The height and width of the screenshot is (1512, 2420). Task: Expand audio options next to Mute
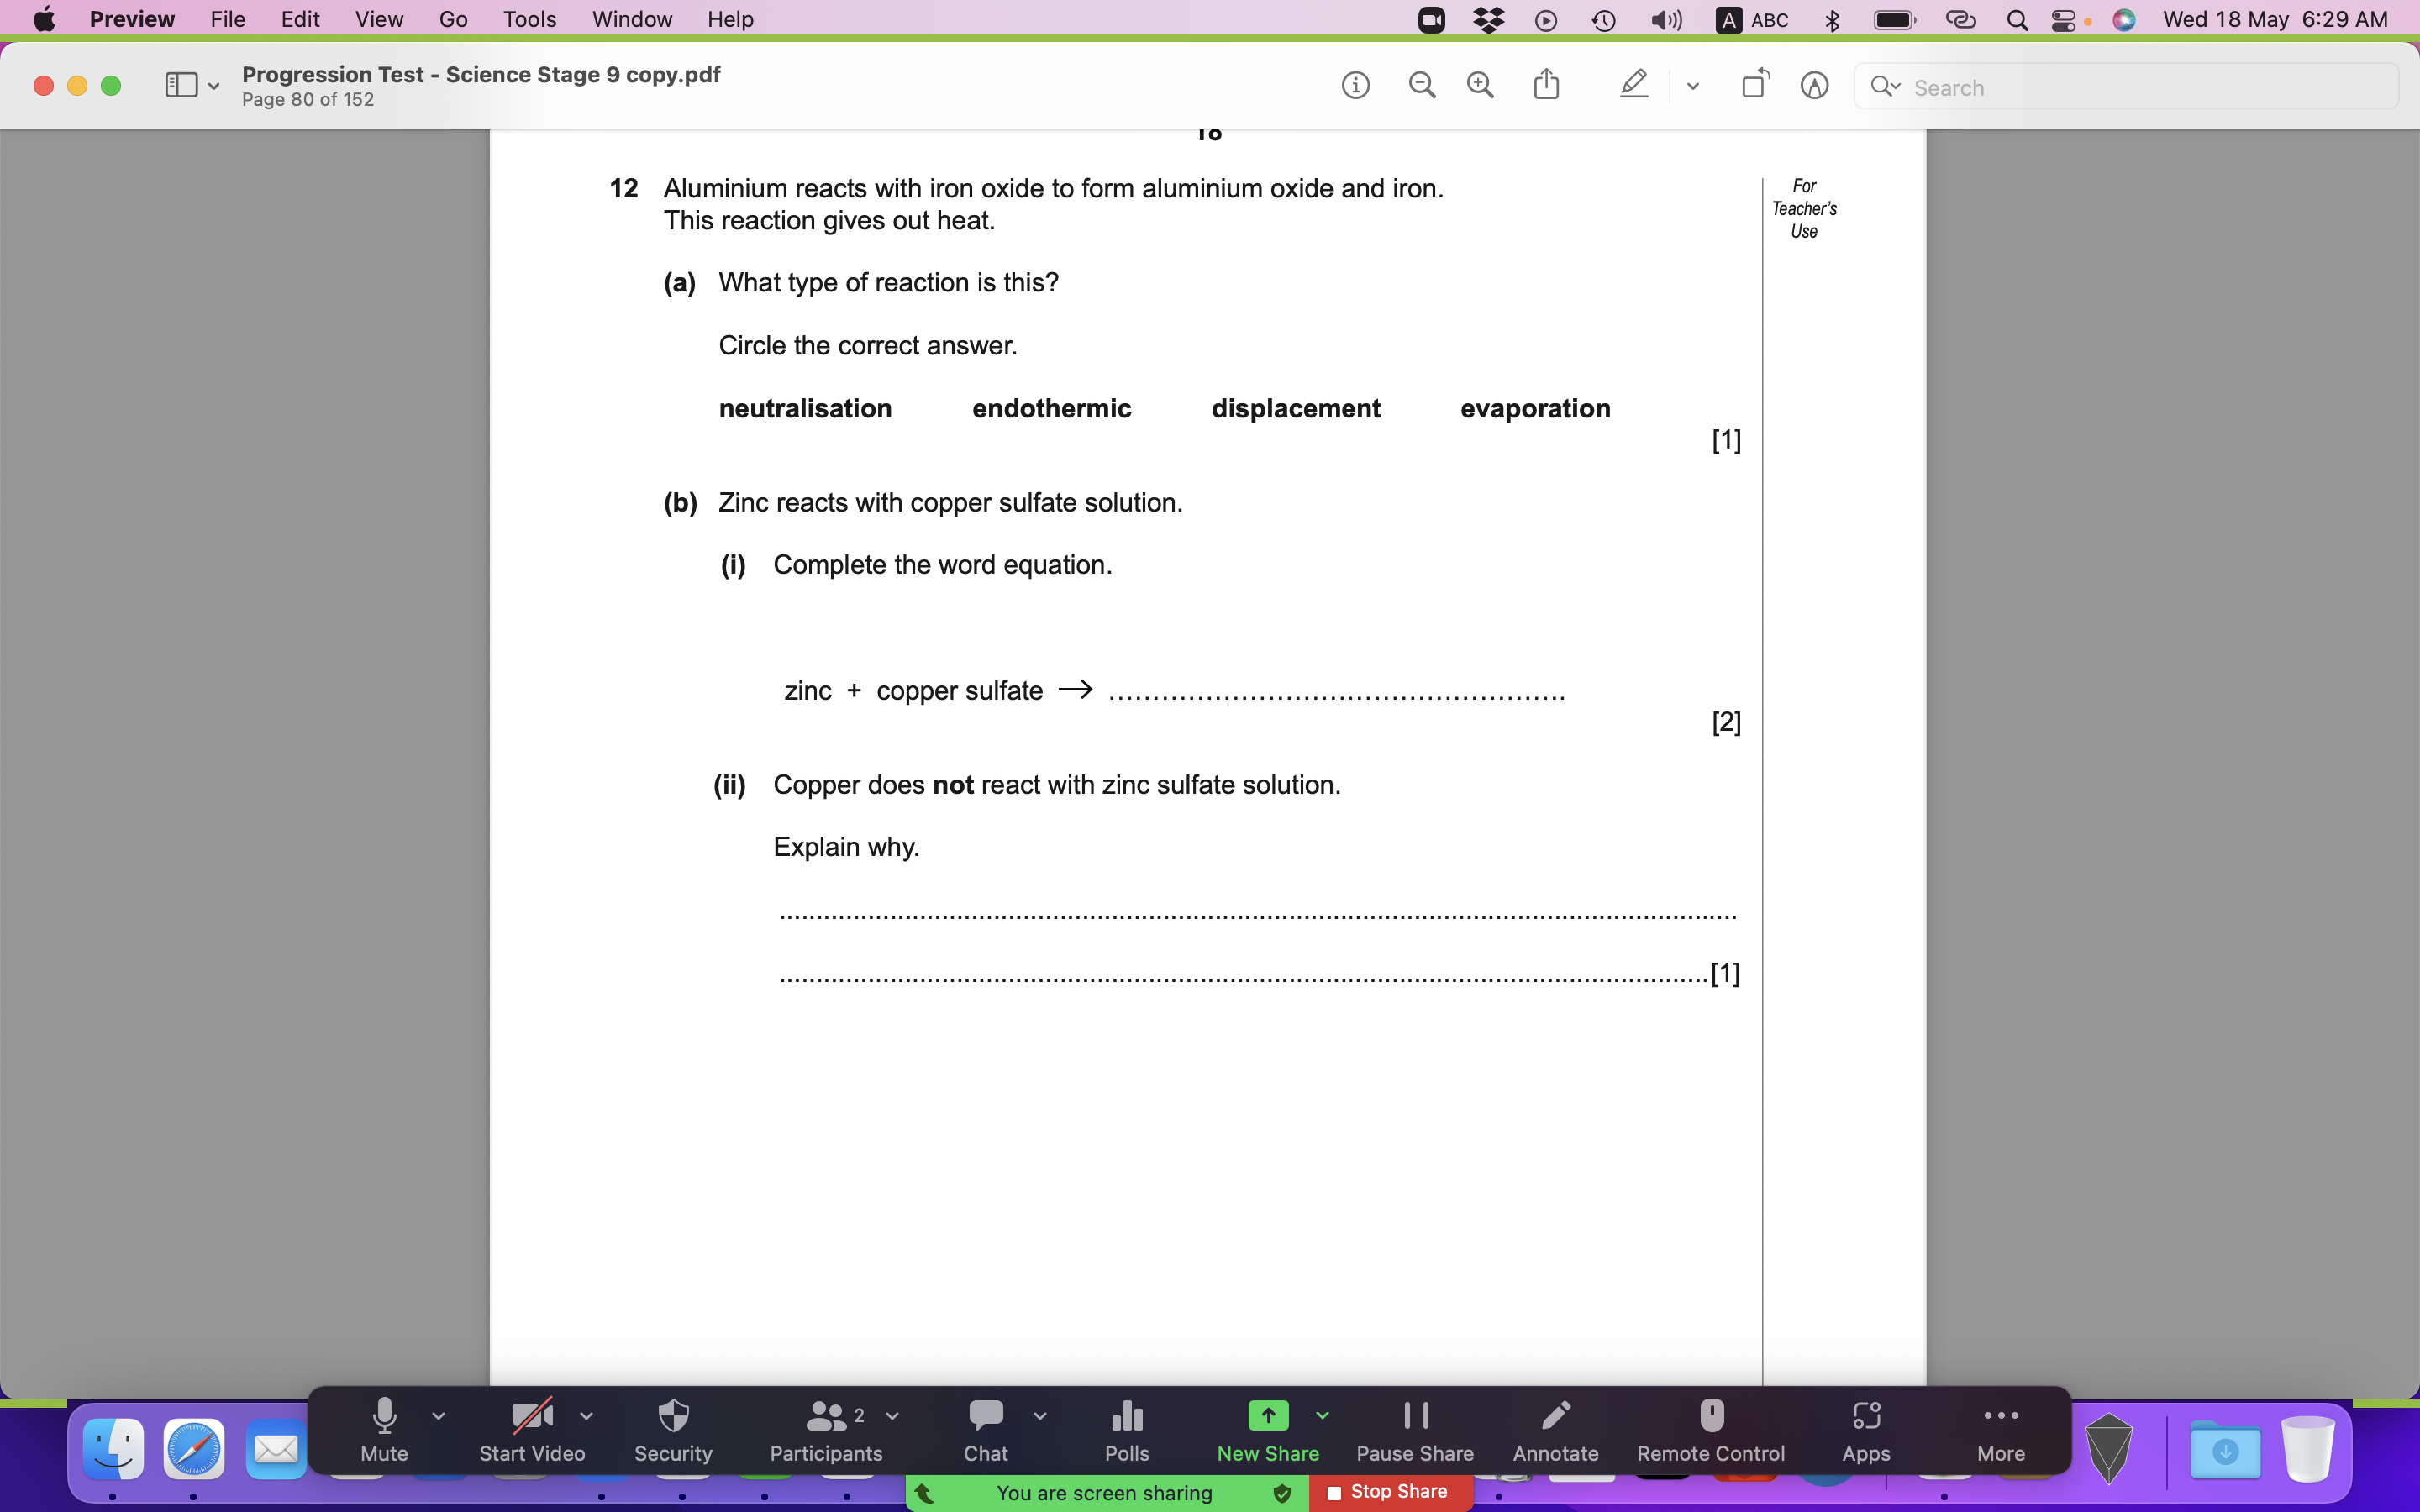click(438, 1415)
